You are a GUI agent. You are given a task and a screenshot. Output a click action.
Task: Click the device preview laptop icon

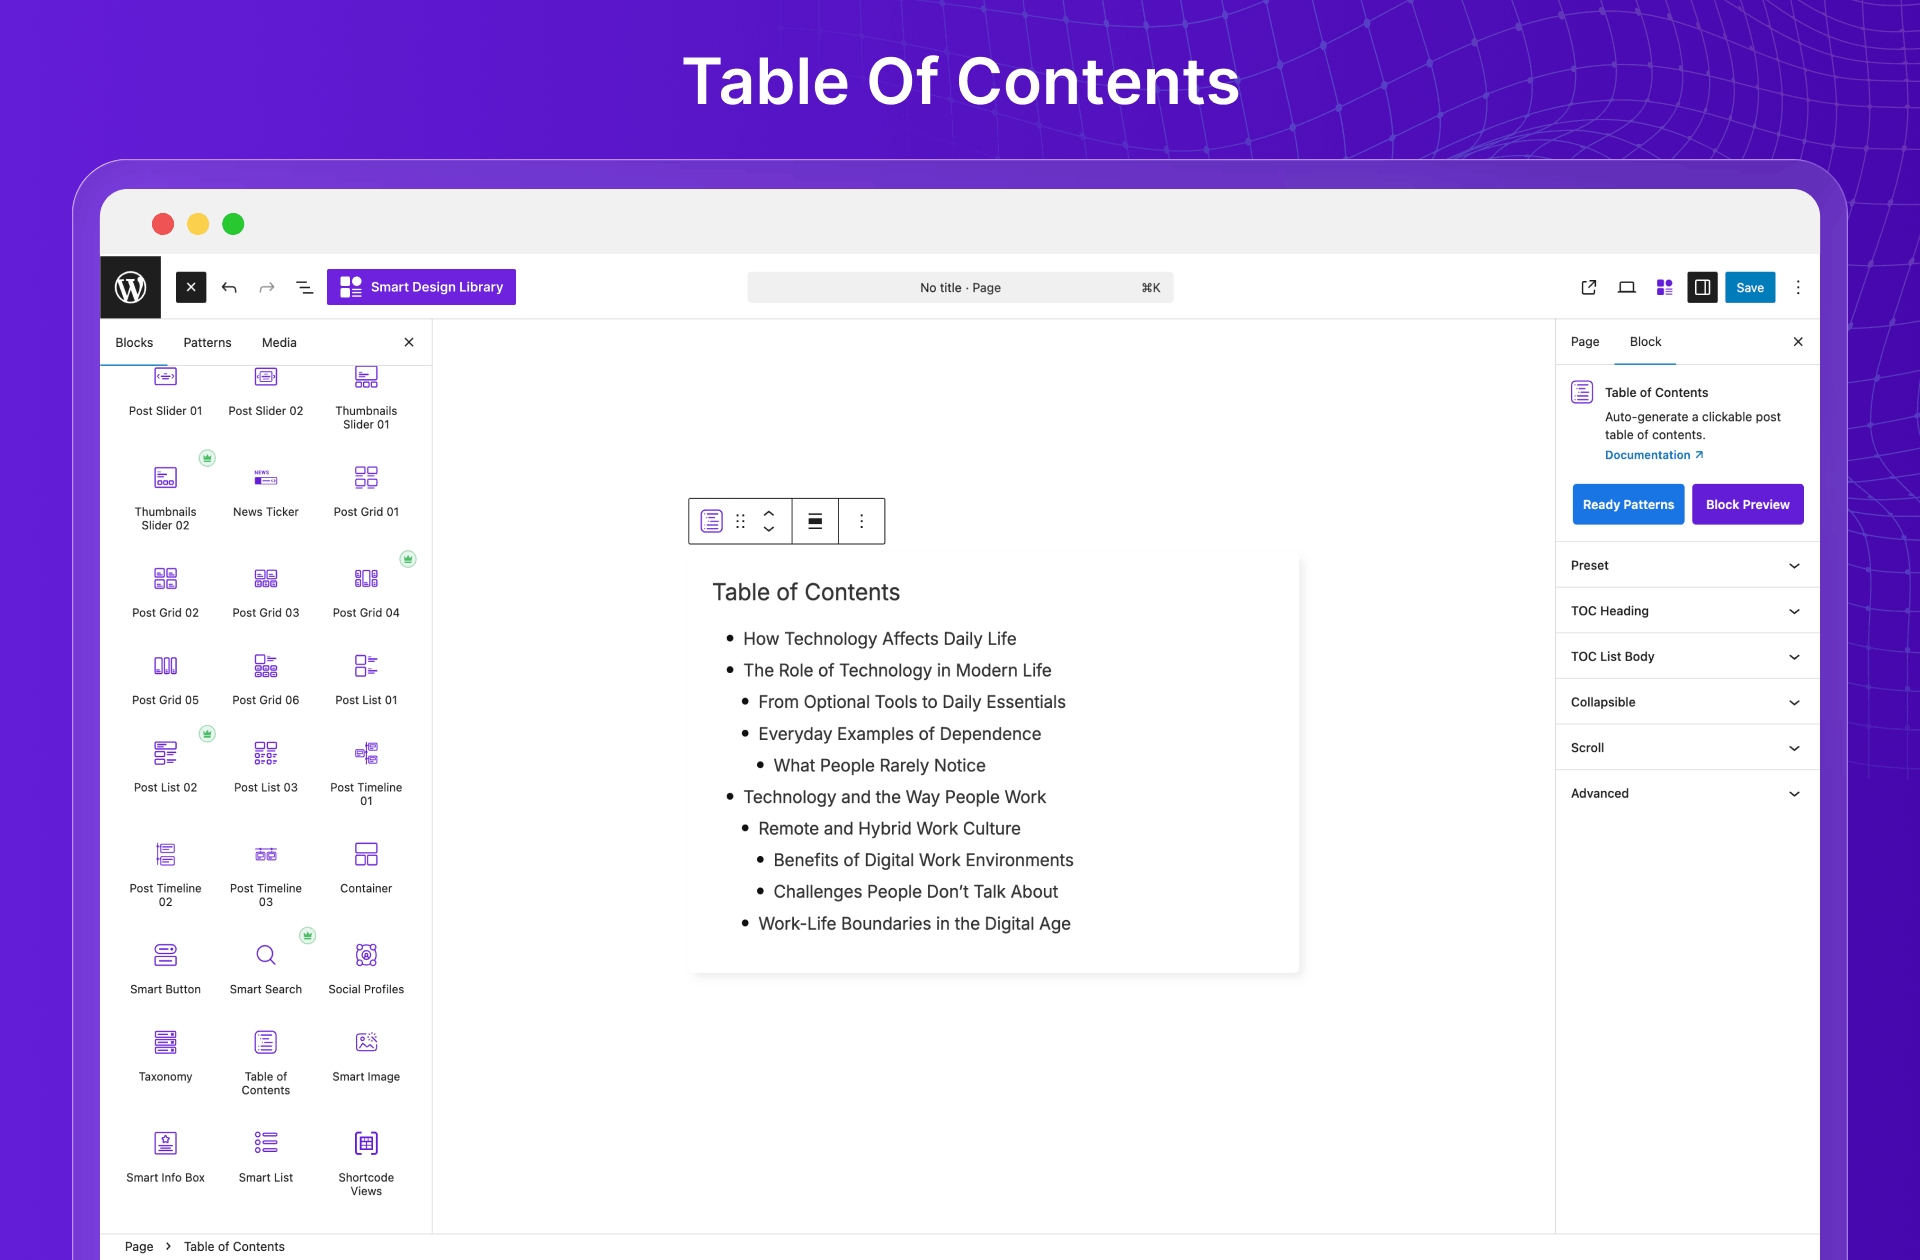1626,288
